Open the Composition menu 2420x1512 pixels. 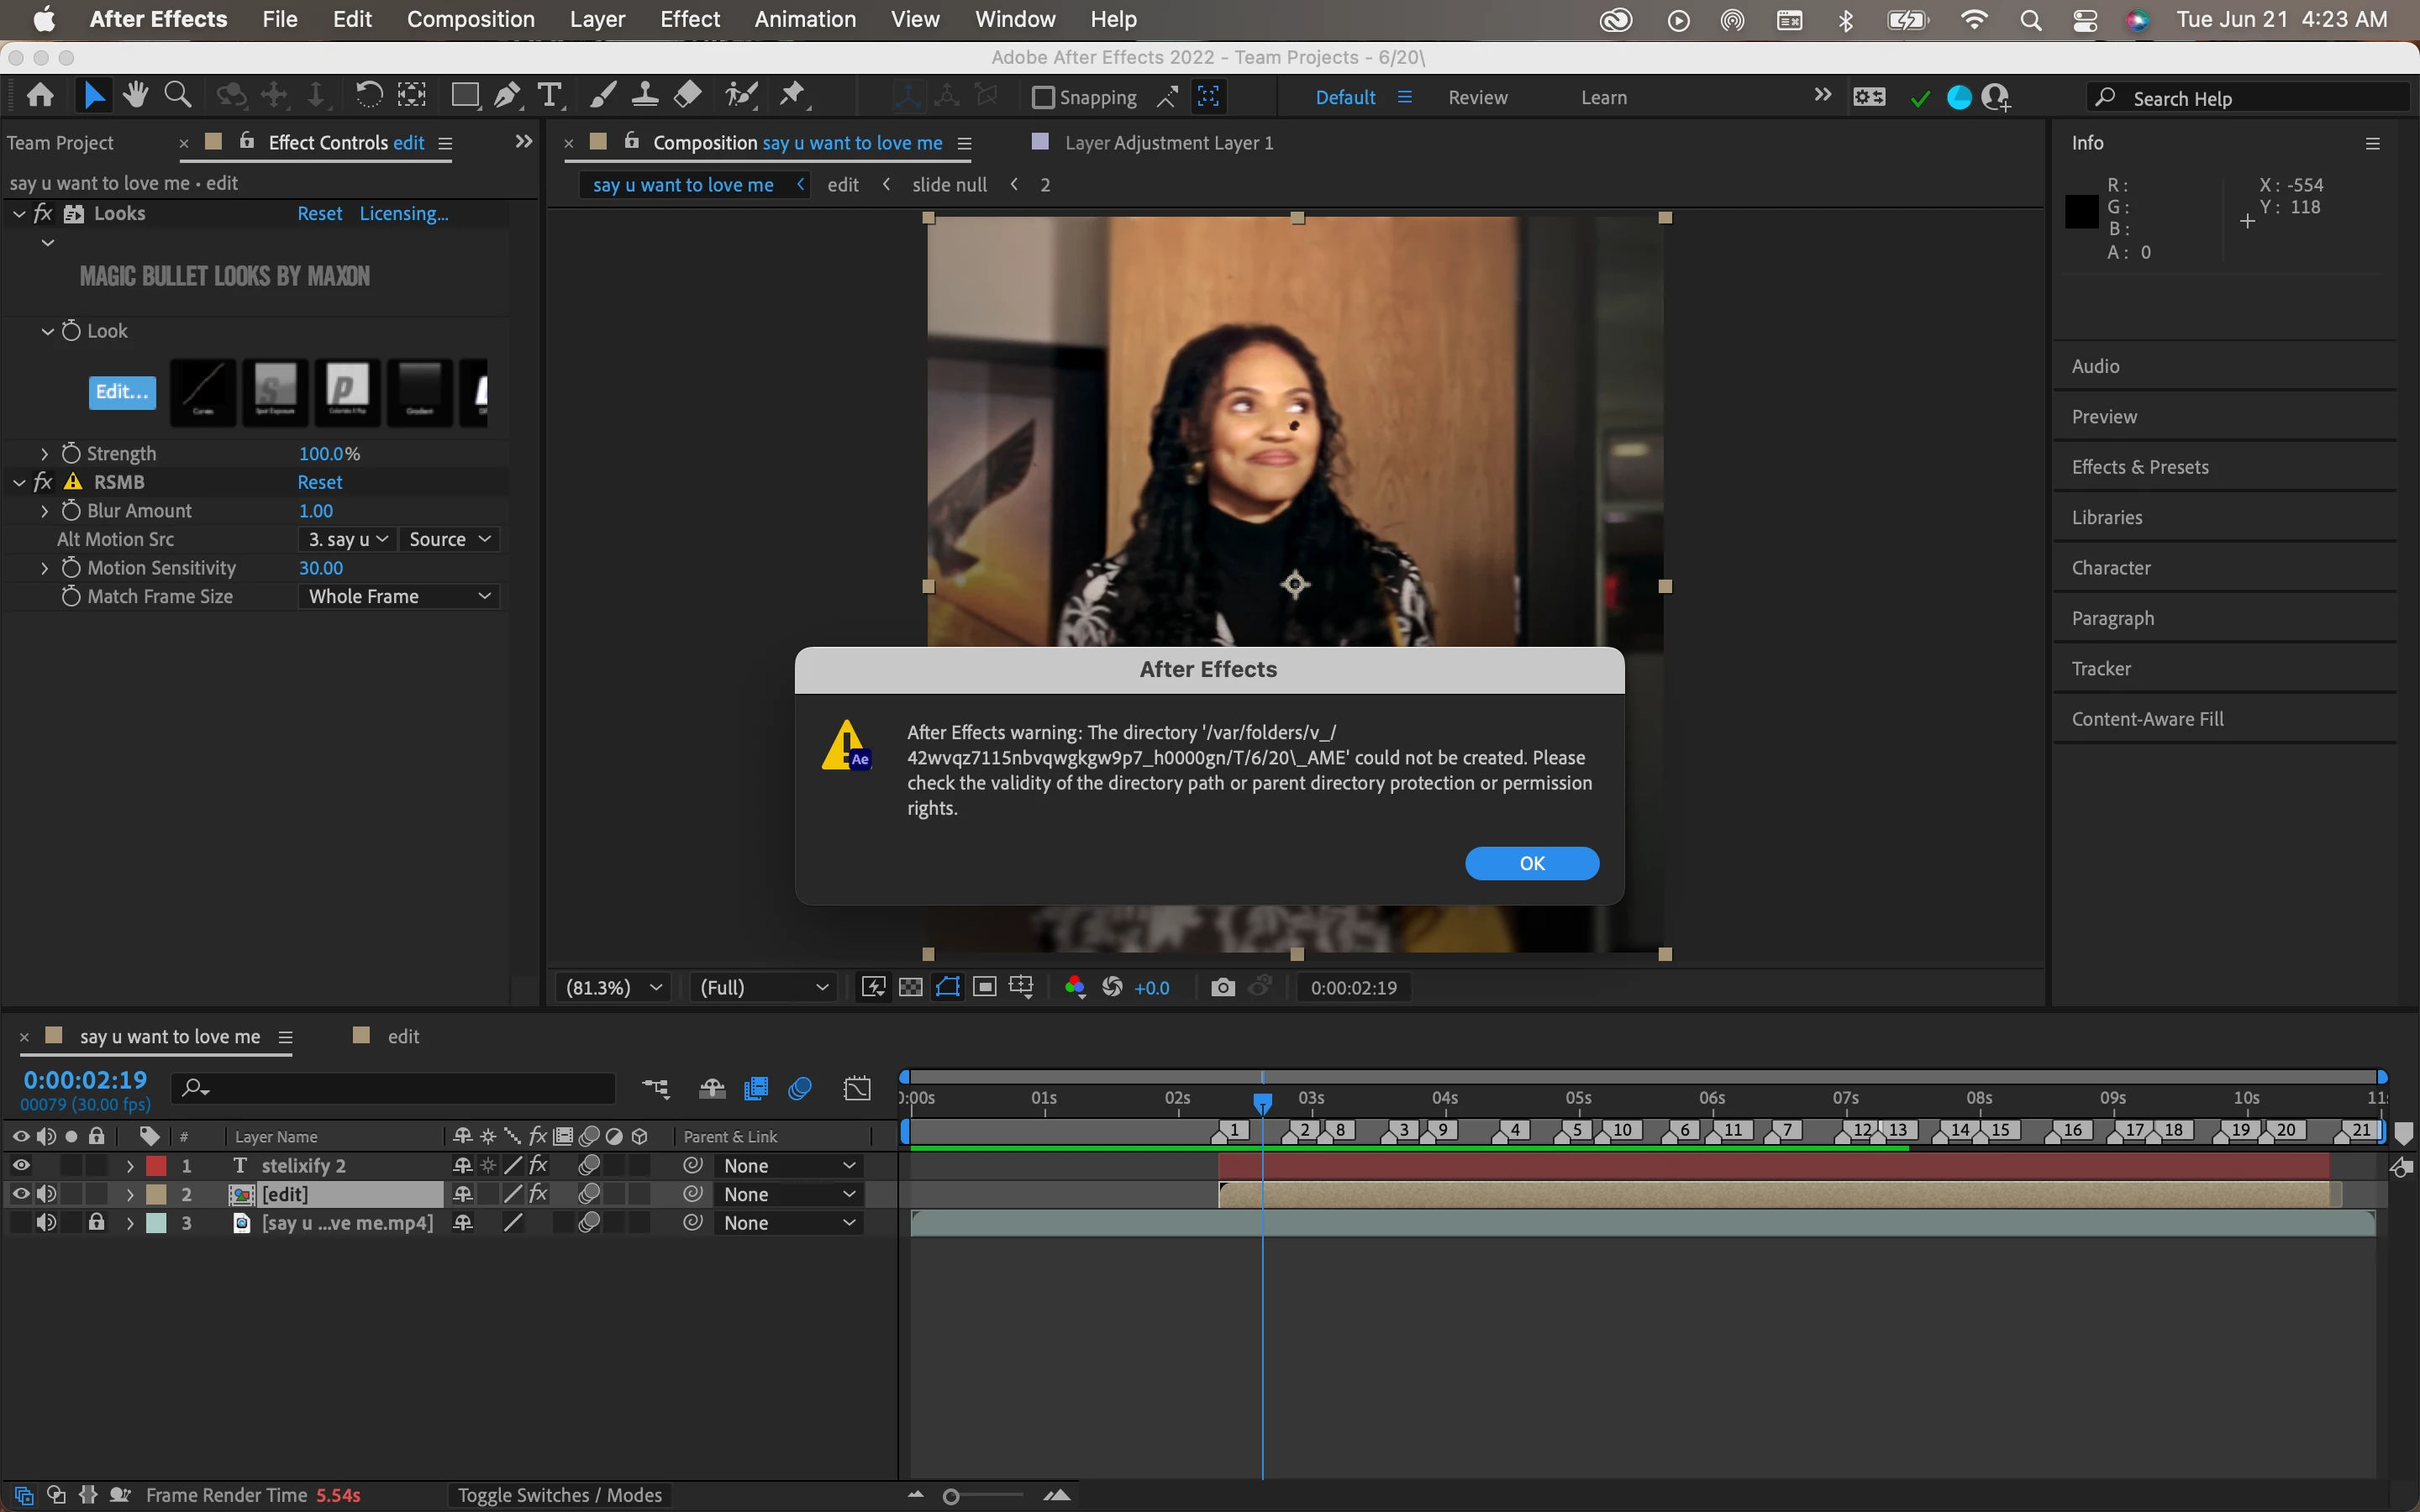coord(470,19)
